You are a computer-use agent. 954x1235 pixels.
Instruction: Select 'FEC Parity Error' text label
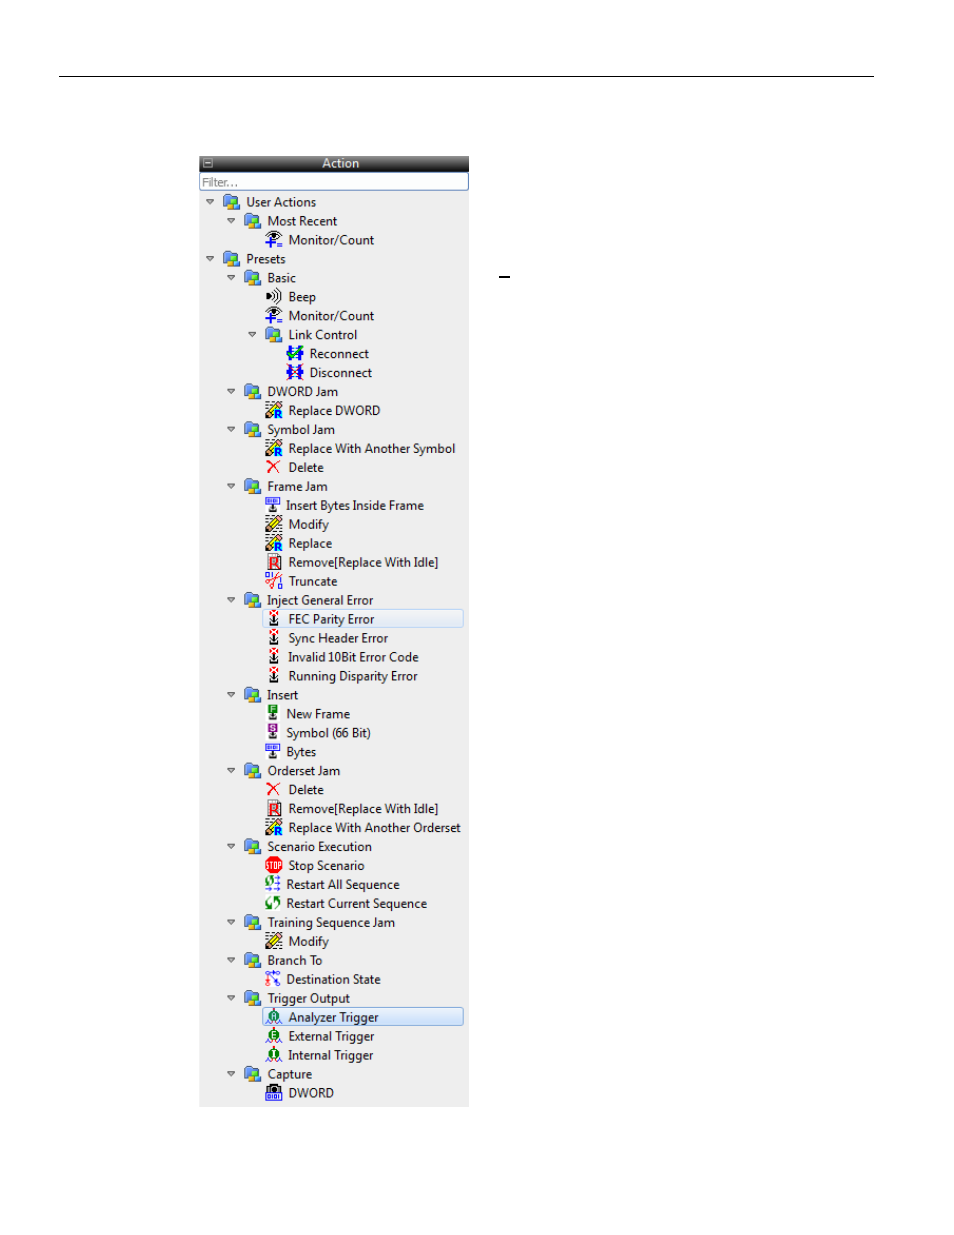(x=331, y=620)
